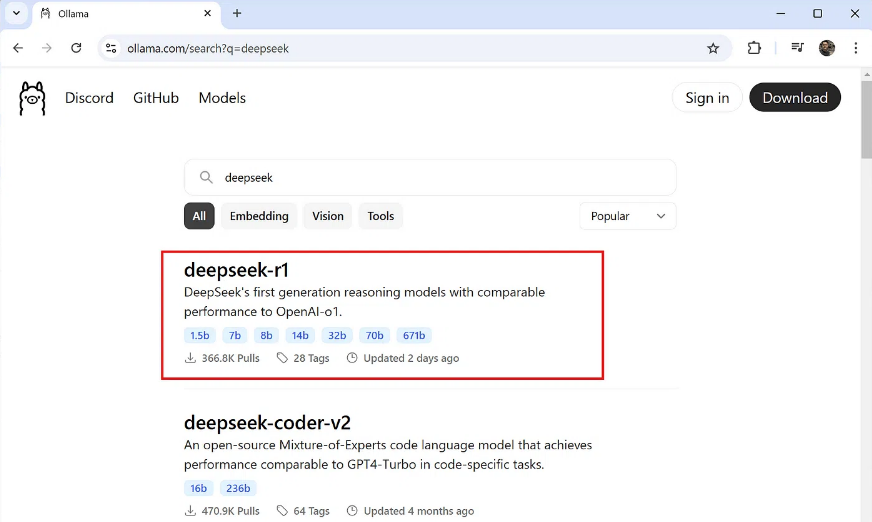Open Chrome's three-dot menu
This screenshot has height=522, width=872.
(x=856, y=48)
